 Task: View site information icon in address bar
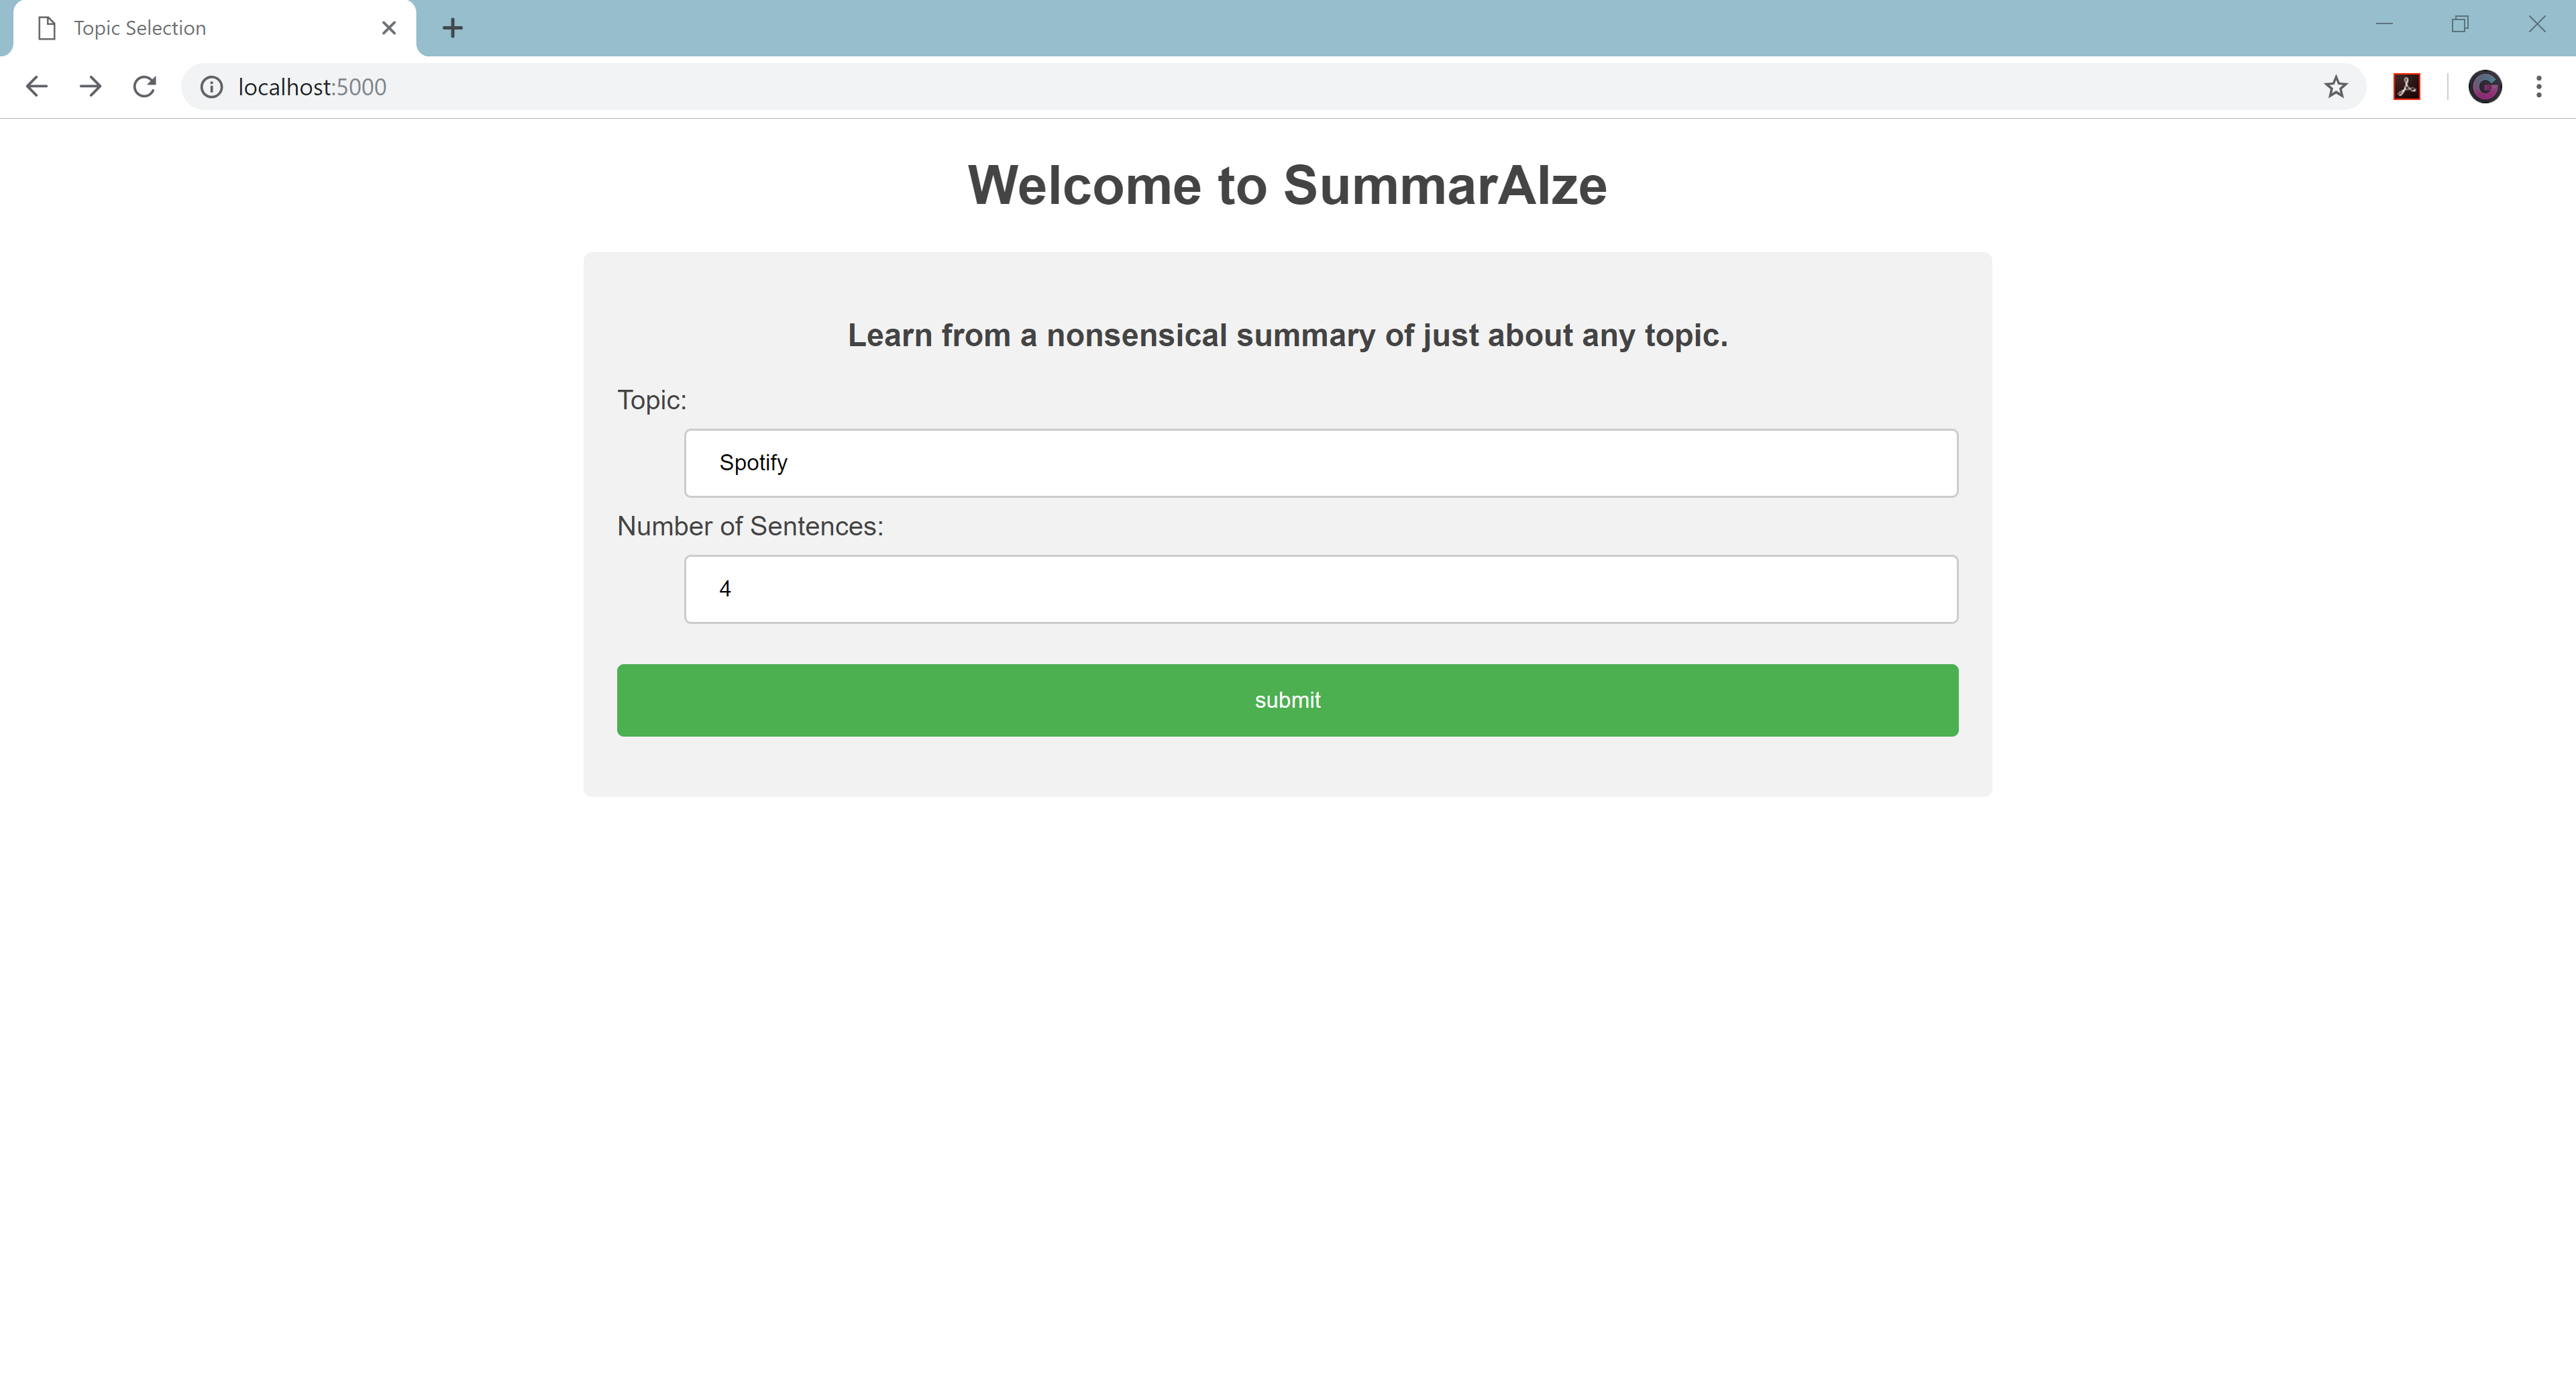point(211,87)
